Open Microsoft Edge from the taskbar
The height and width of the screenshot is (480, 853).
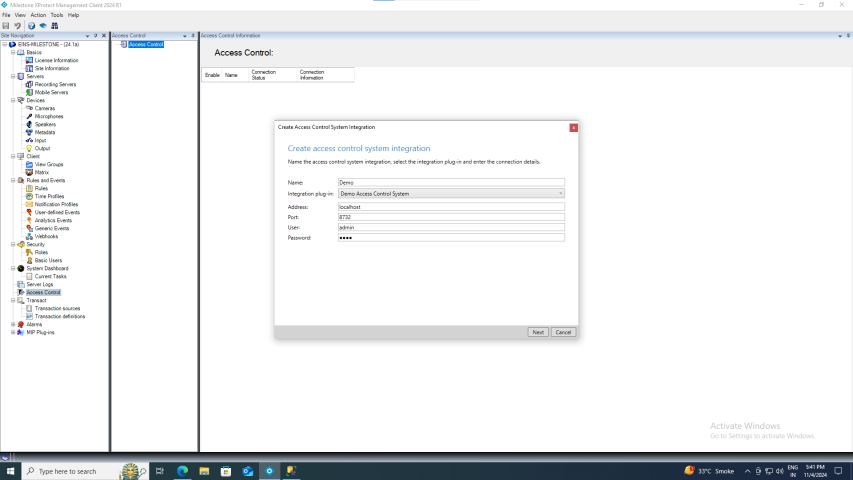click(182, 470)
